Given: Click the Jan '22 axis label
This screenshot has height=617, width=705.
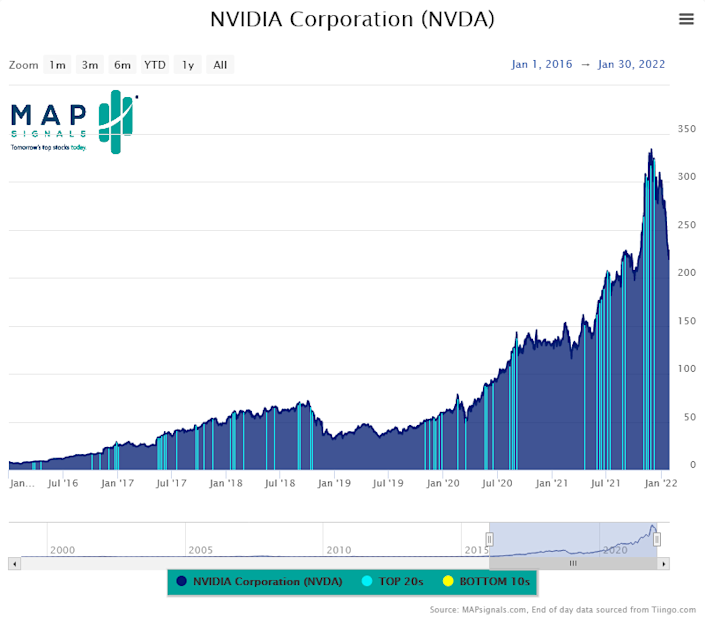Looking at the screenshot, I should [660, 483].
